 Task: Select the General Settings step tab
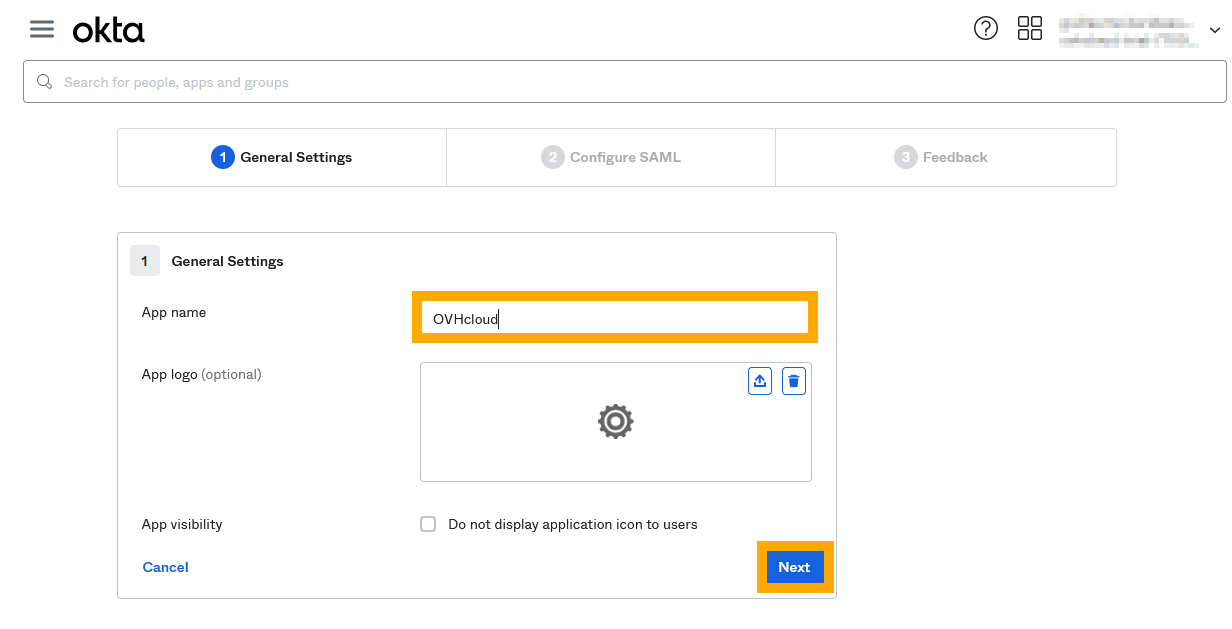pos(282,157)
